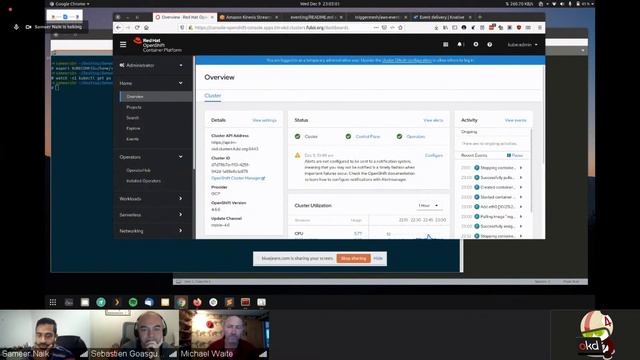Click the browser address bar URL
Screen dimensions: 640x360
[271, 27]
